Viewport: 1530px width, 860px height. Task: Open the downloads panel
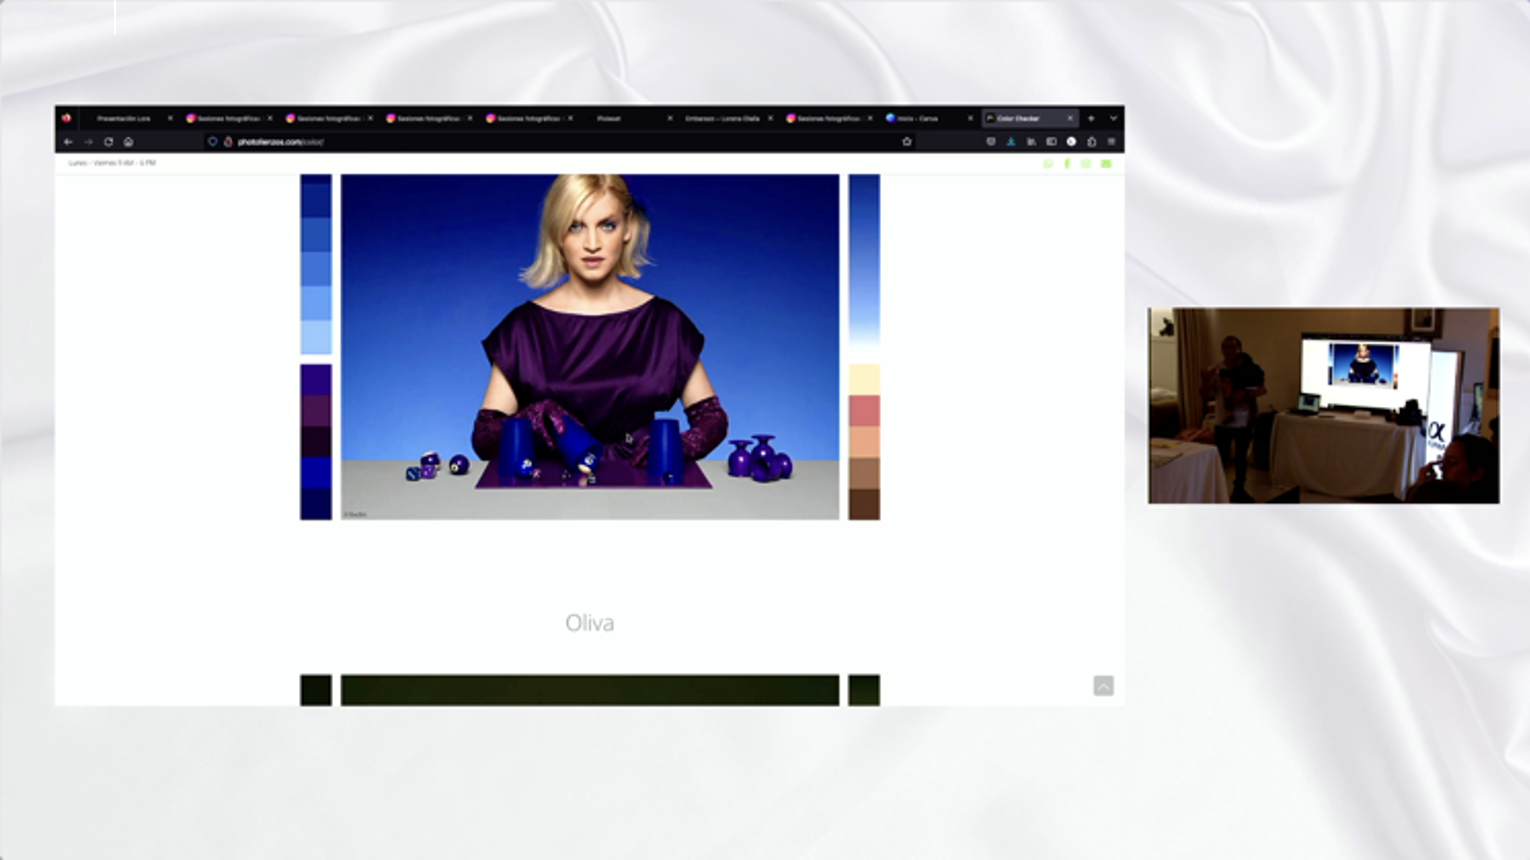pyautogui.click(x=1011, y=142)
